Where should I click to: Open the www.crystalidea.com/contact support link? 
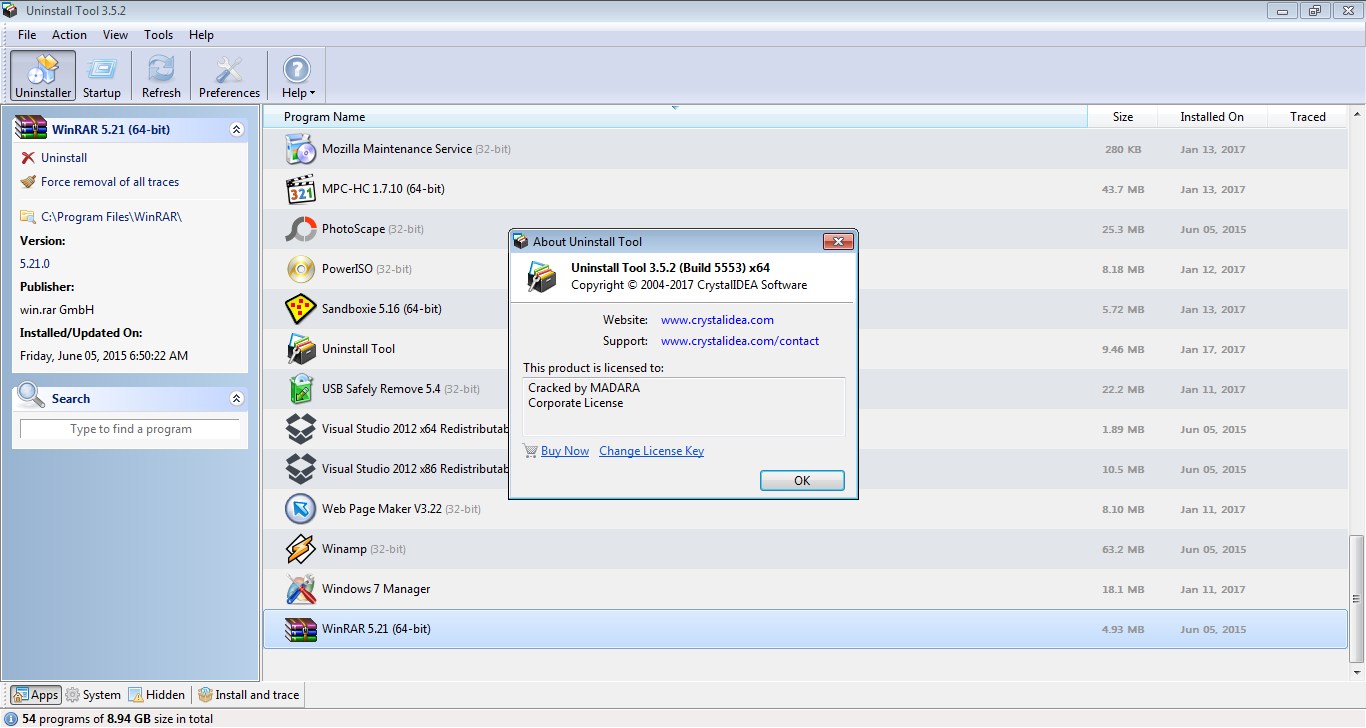coord(740,341)
